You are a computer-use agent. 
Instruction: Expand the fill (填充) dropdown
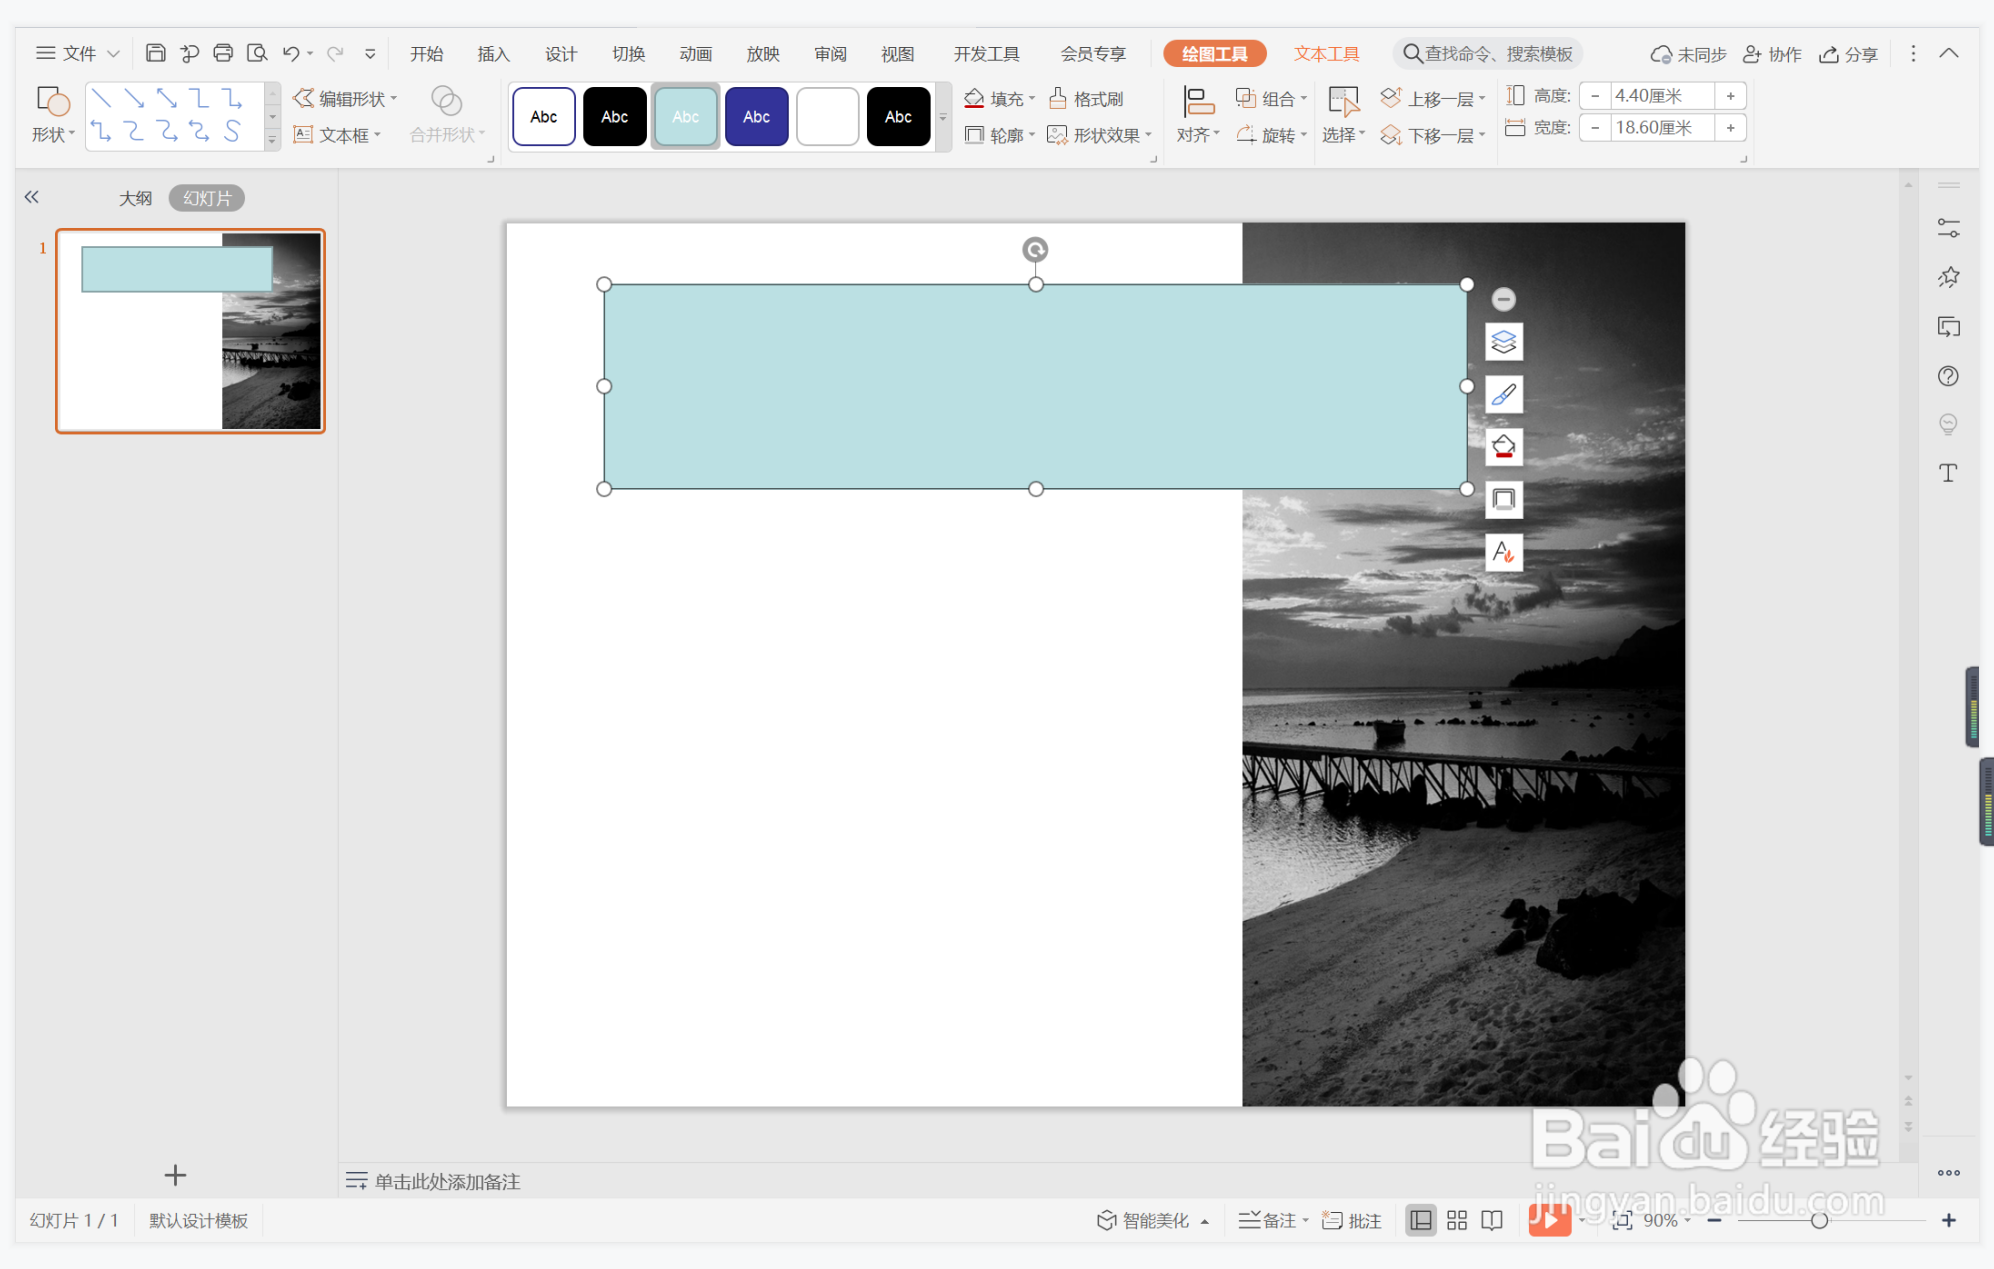coord(1032,98)
